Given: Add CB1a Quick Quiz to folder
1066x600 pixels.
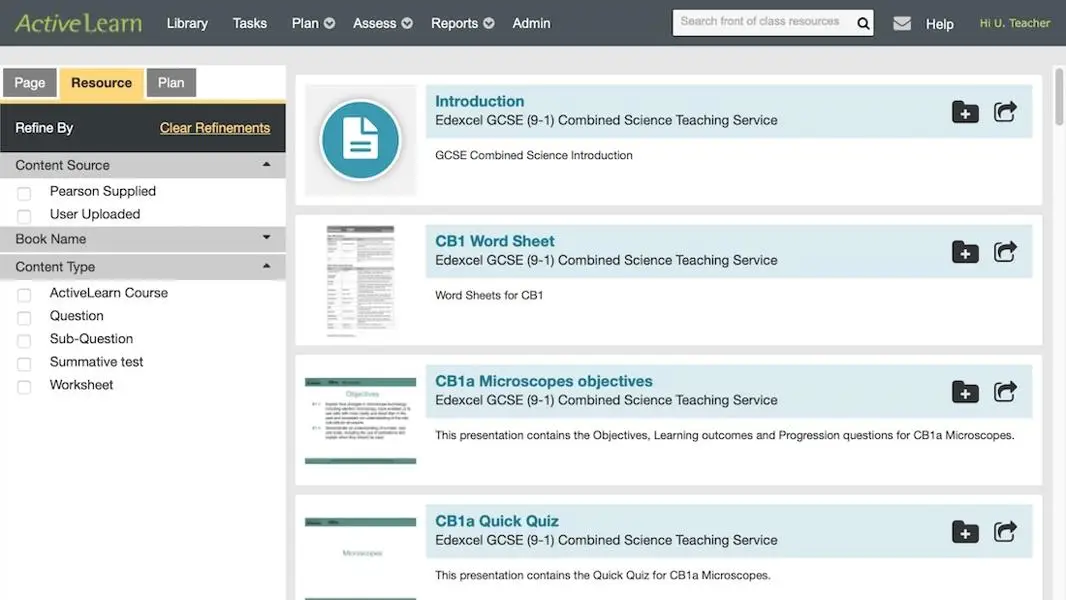Looking at the screenshot, I should tap(965, 531).
